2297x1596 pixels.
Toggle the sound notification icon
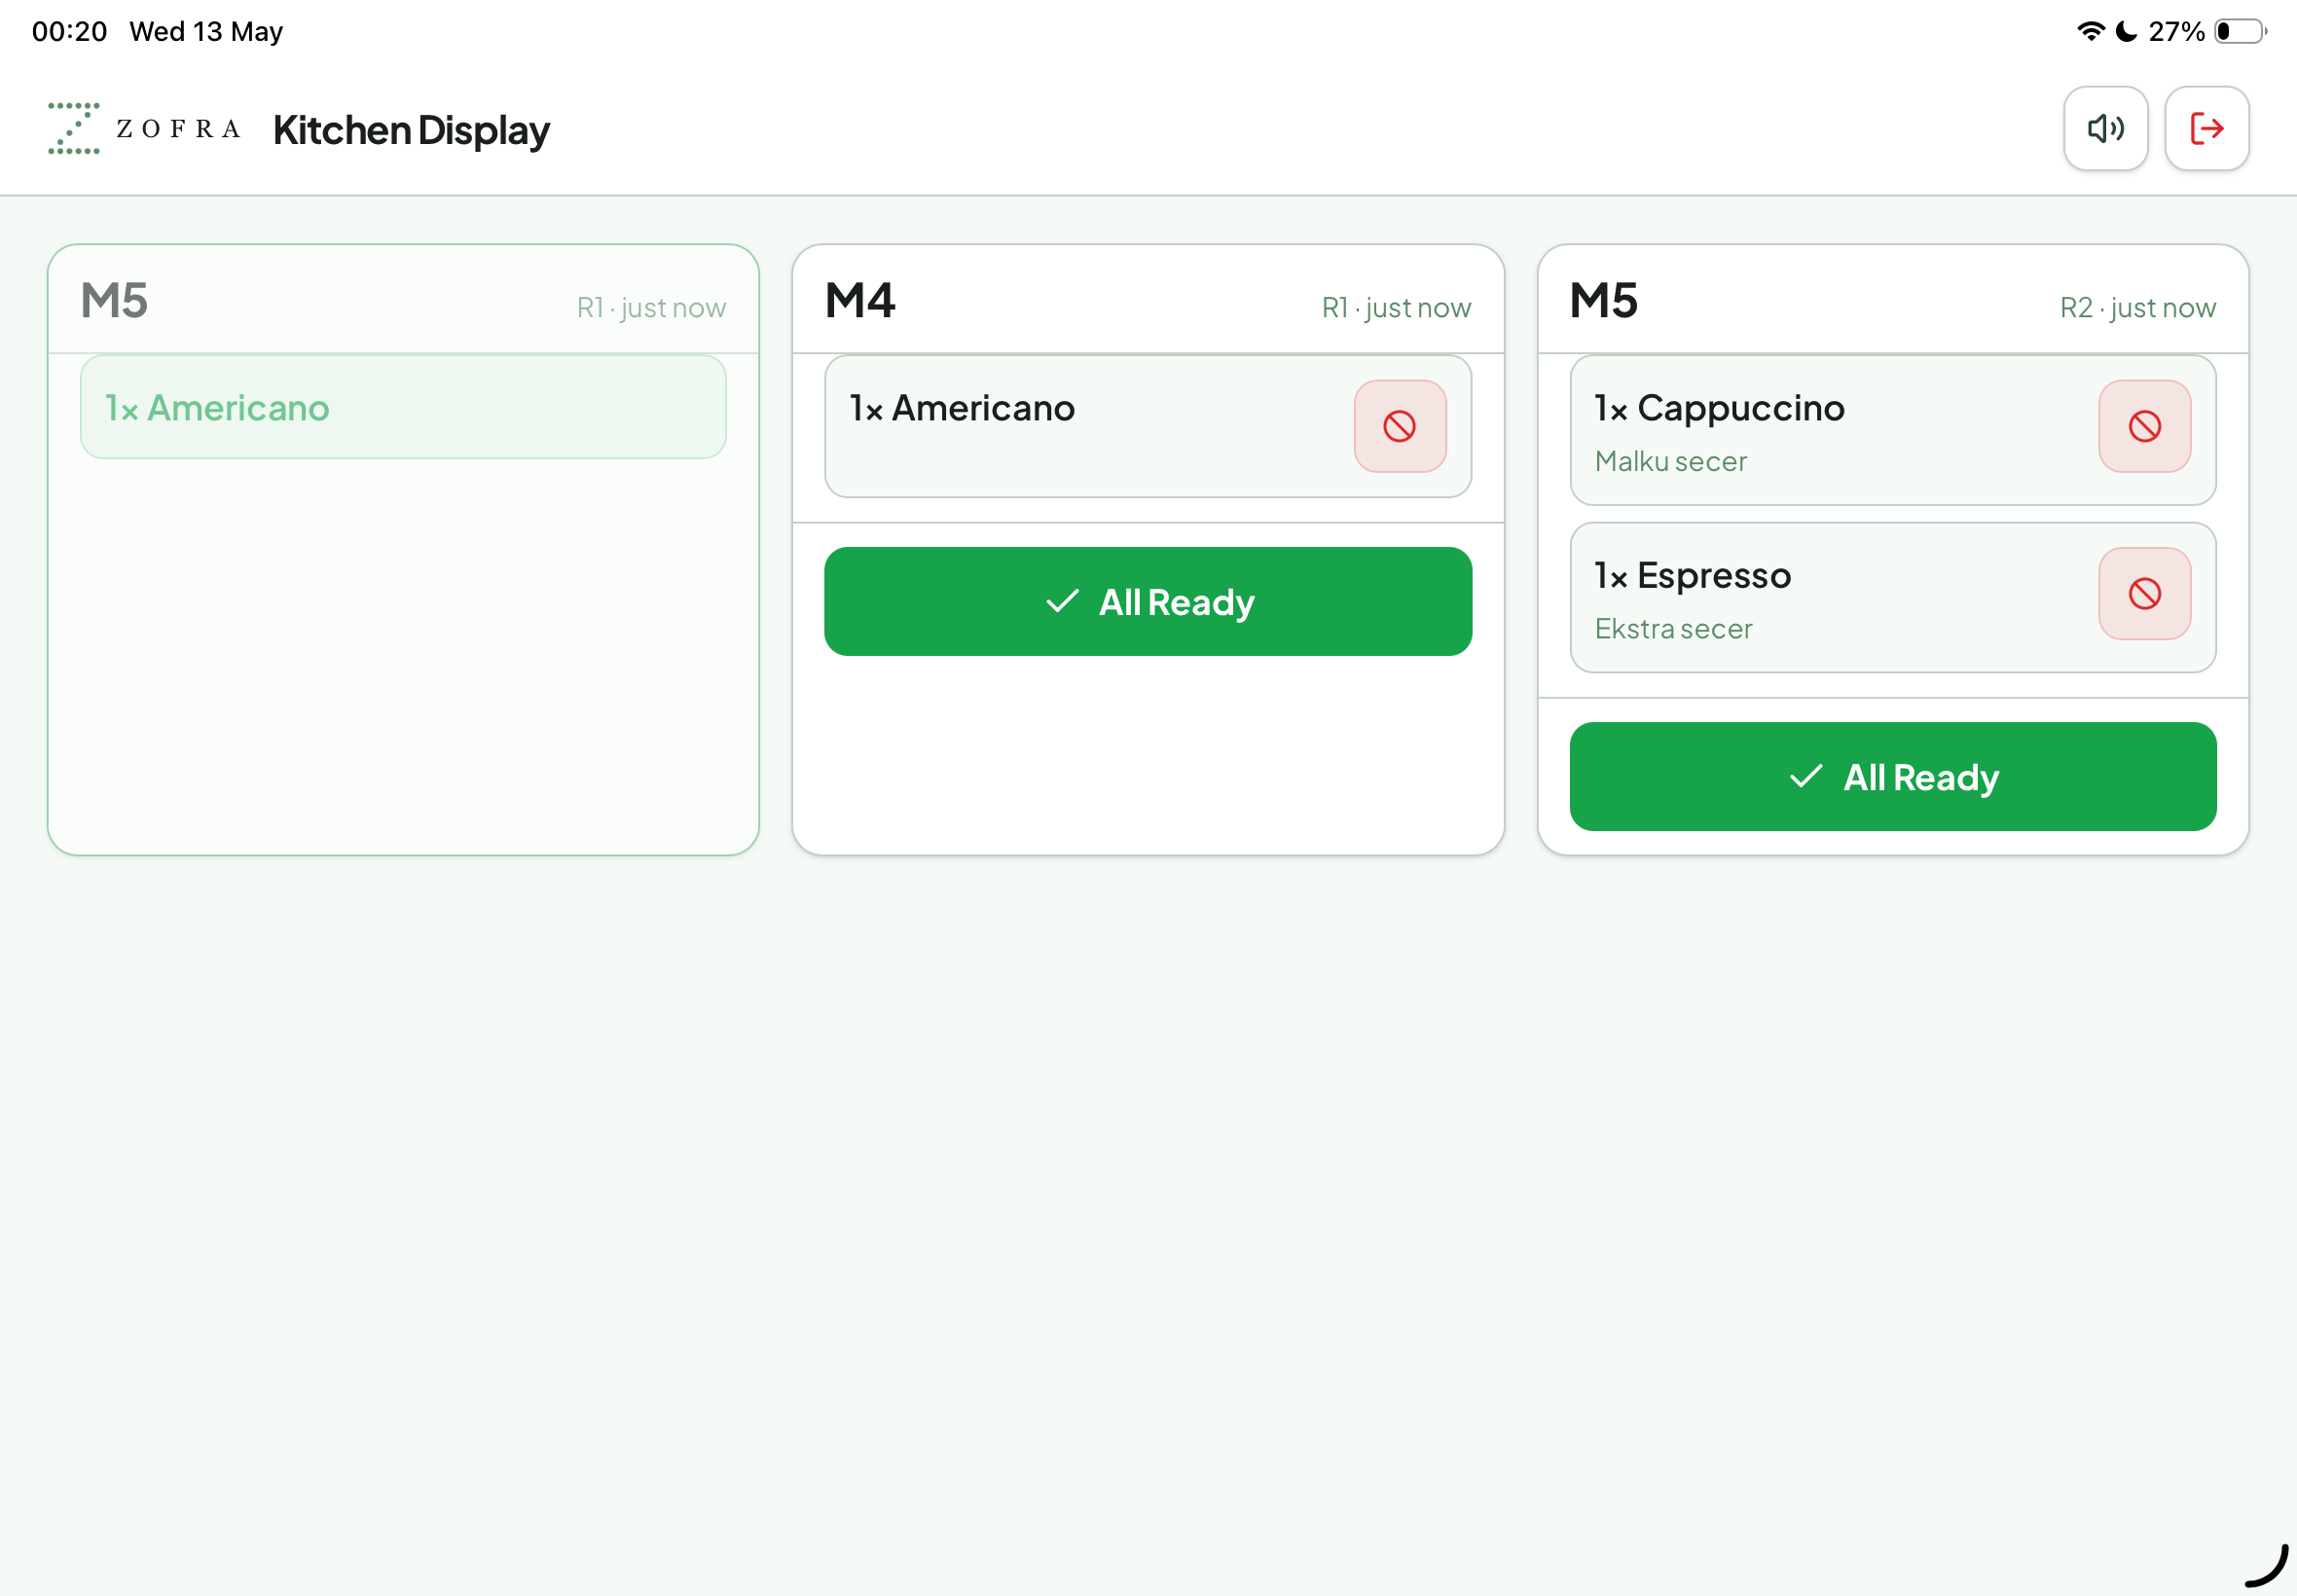click(x=2105, y=128)
